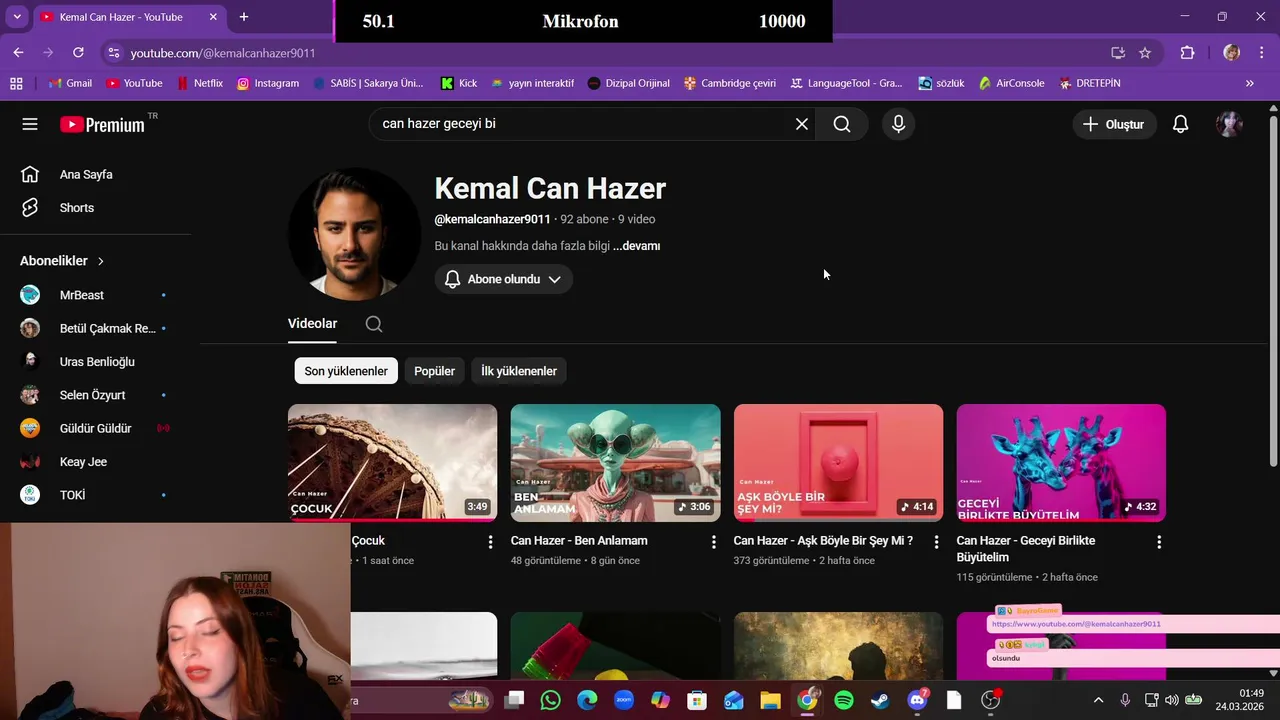Viewport: 1280px width, 720px height.
Task: Select the İlk yüklenenler filter chip
Action: [x=519, y=371]
